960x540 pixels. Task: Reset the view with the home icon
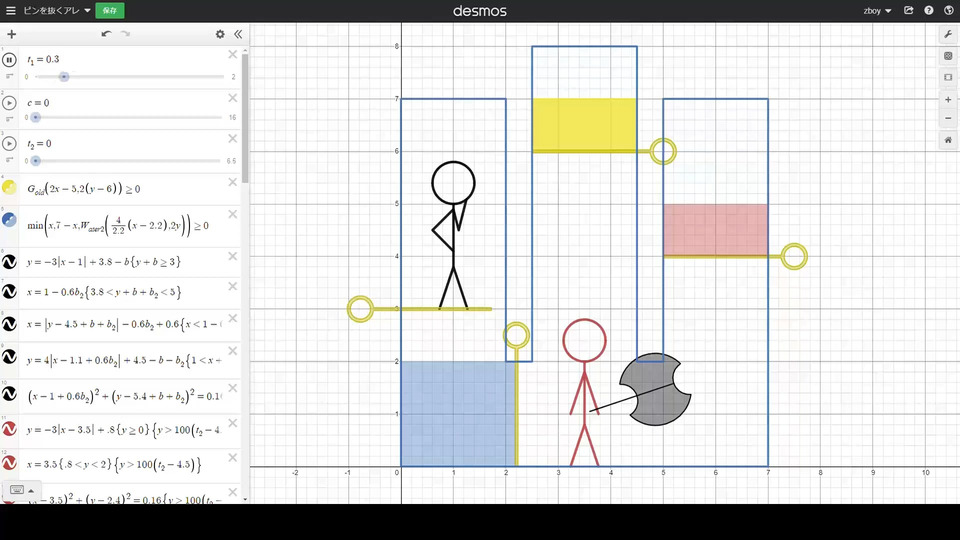click(948, 140)
